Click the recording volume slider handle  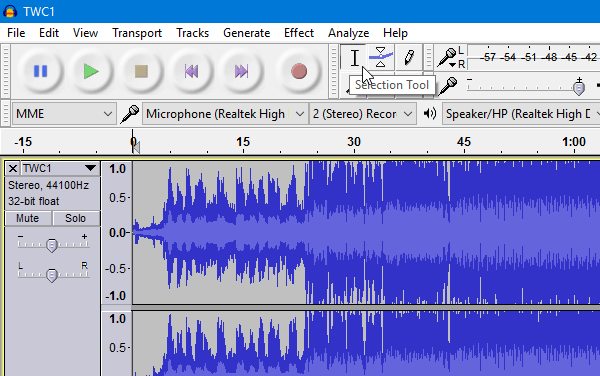coord(579,88)
